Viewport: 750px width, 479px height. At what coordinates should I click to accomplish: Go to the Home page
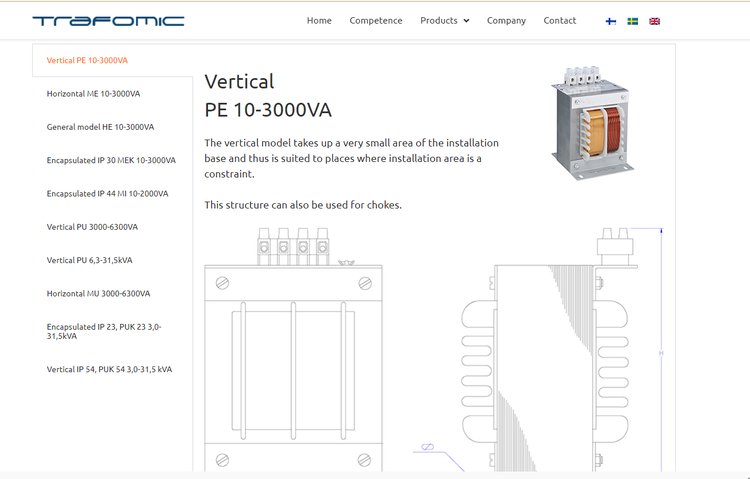[x=319, y=21]
